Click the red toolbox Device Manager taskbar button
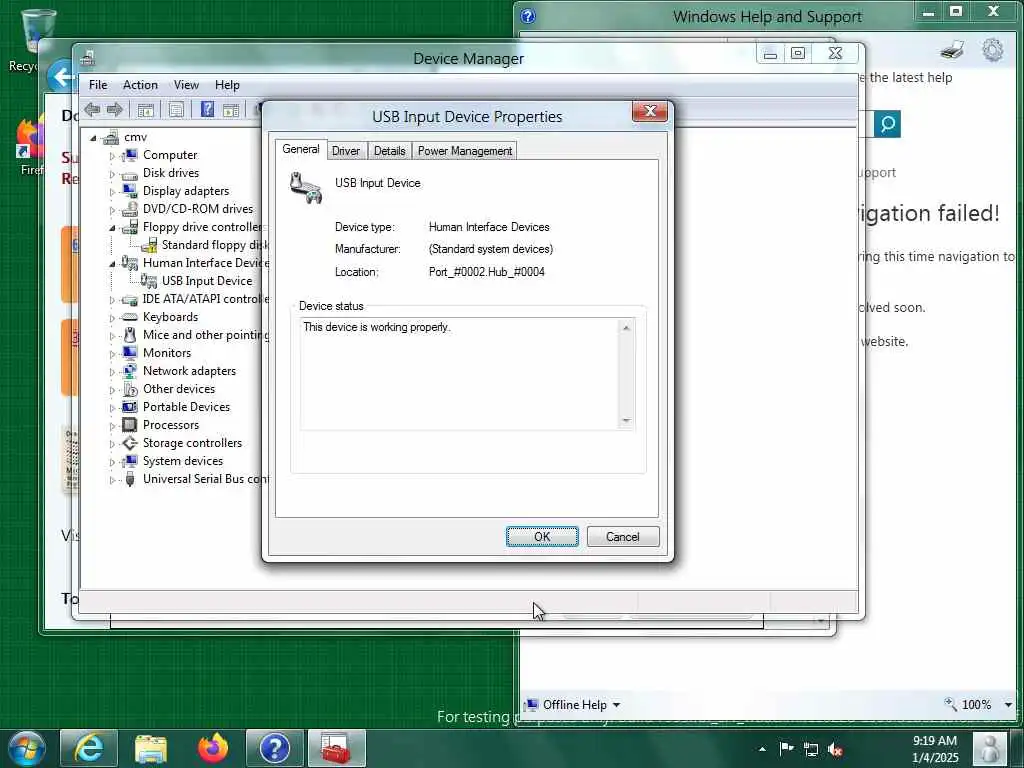This screenshot has height=768, width=1024. pos(336,748)
